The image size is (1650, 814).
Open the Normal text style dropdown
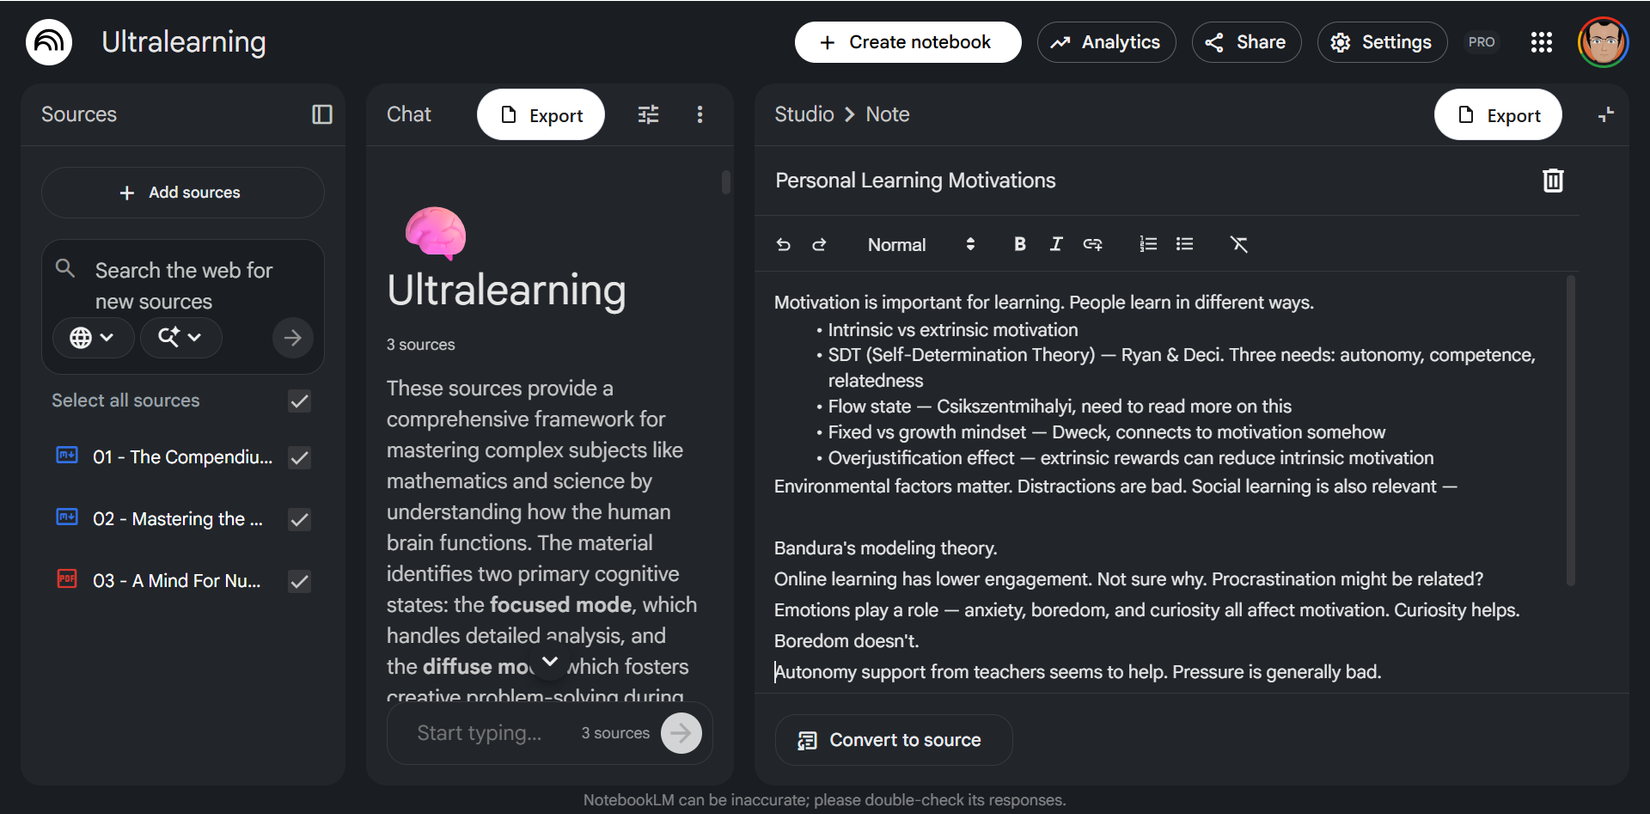point(921,245)
